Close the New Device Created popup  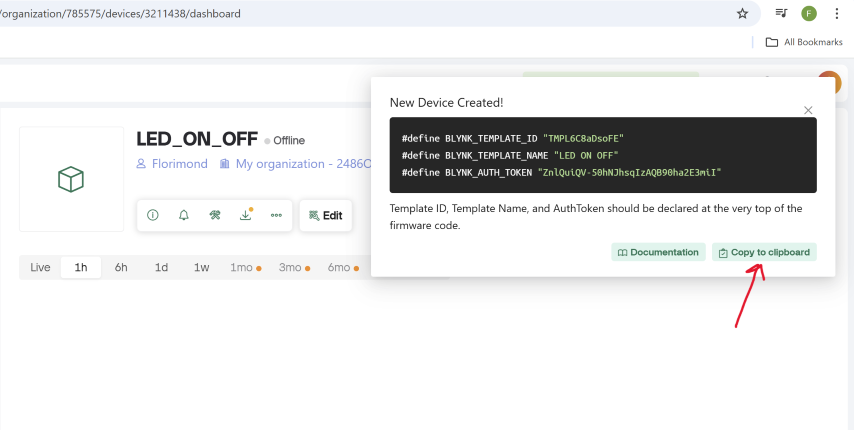click(808, 110)
